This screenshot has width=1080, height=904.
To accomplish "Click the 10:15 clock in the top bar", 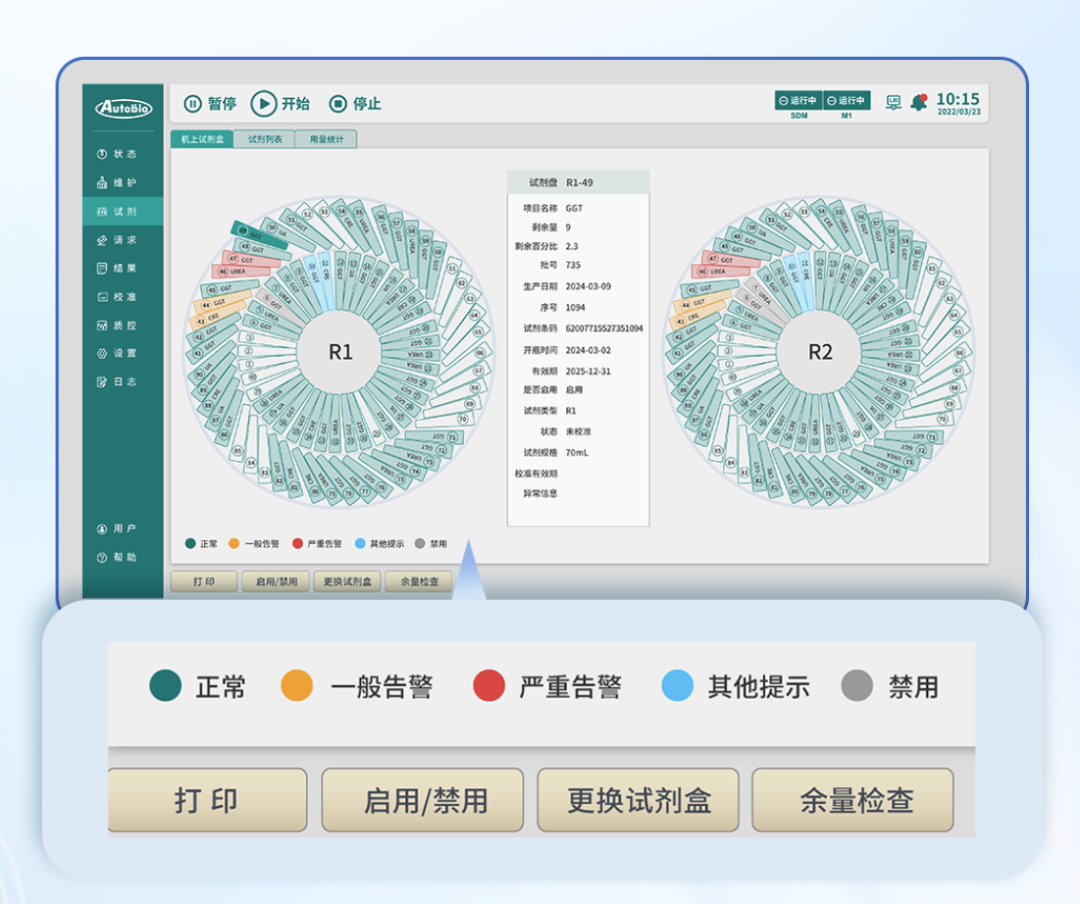I will coord(957,99).
